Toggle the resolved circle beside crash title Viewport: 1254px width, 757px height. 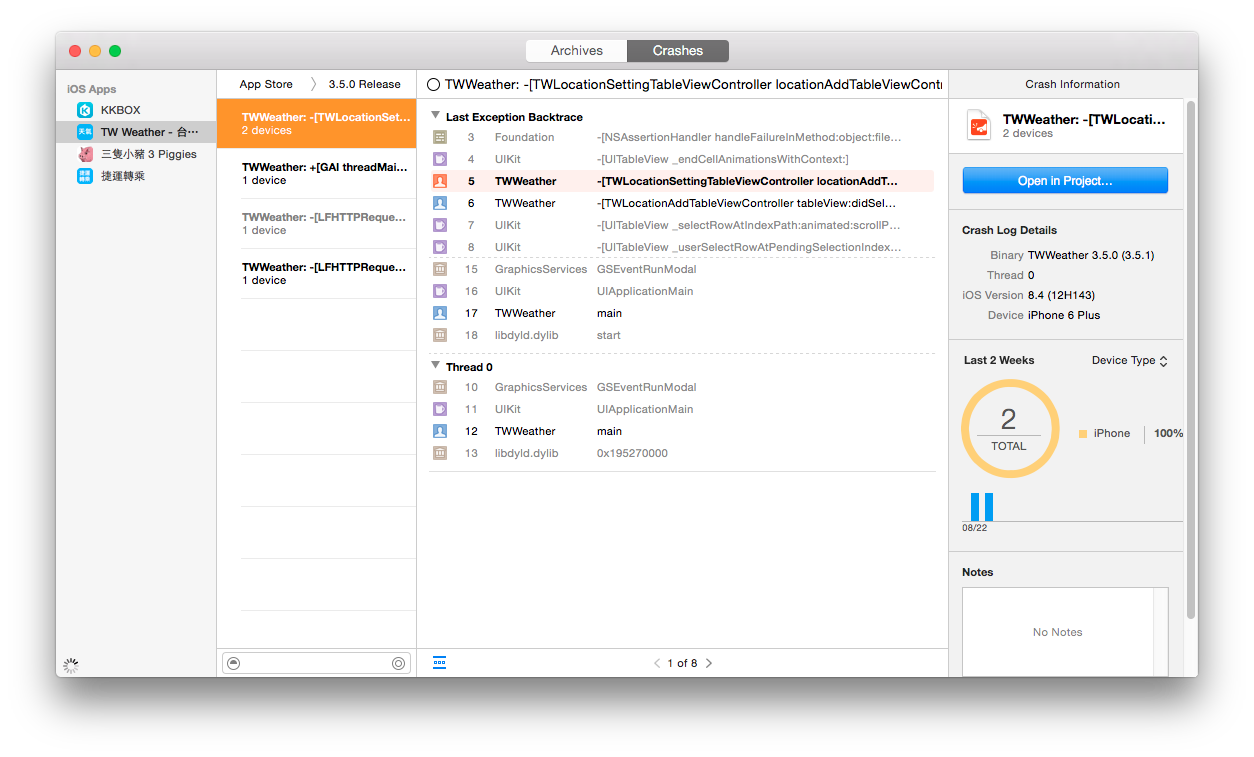pos(434,85)
